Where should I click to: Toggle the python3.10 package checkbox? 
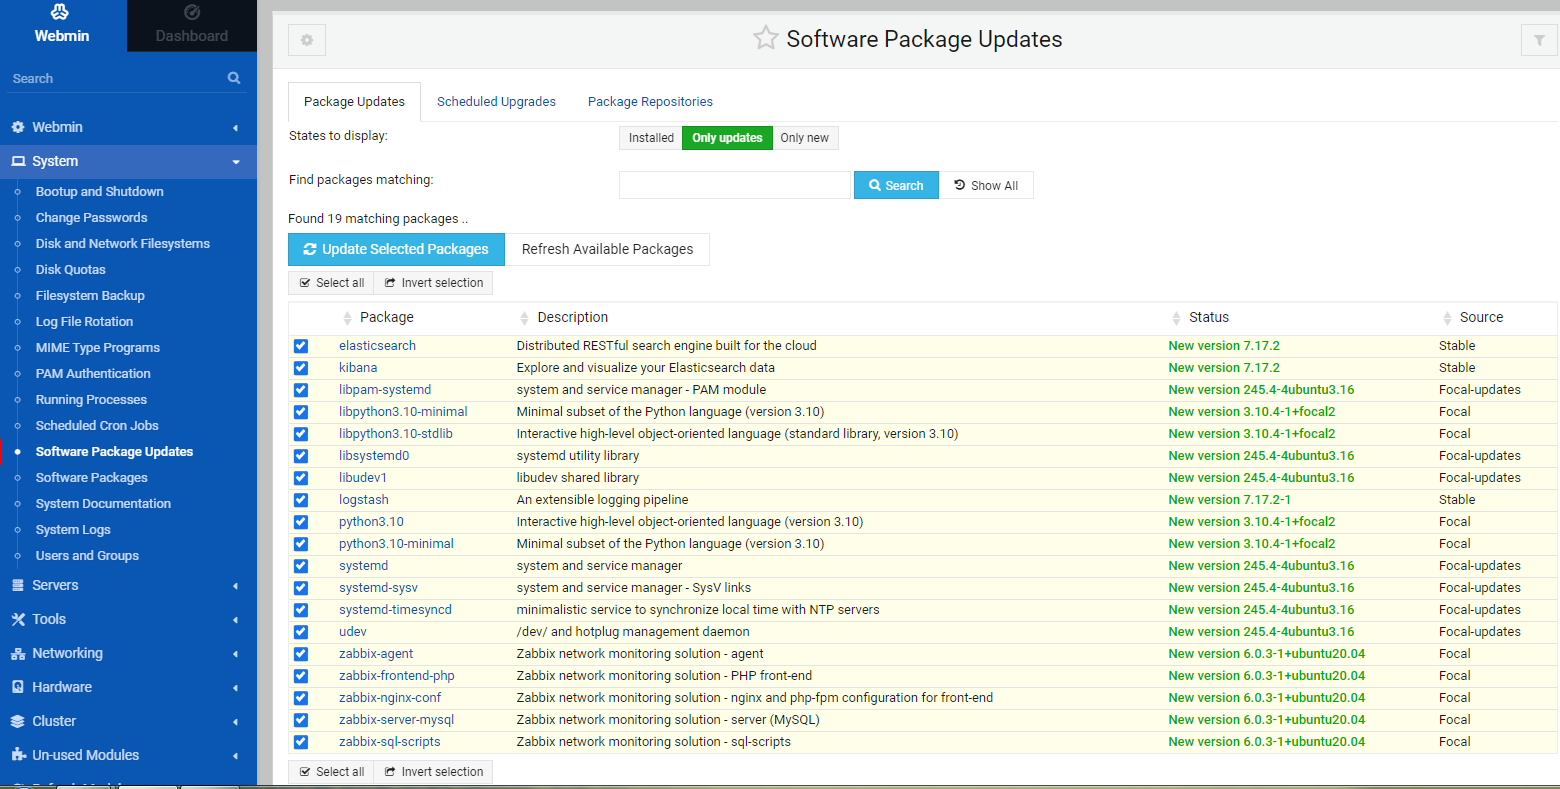[301, 522]
